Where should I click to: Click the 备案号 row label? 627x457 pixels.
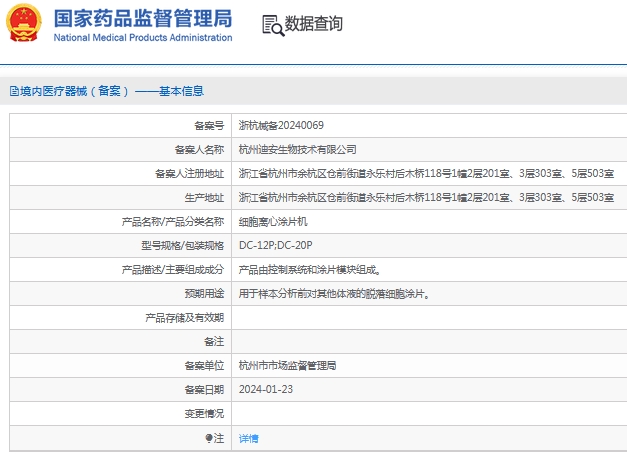[x=209, y=126]
